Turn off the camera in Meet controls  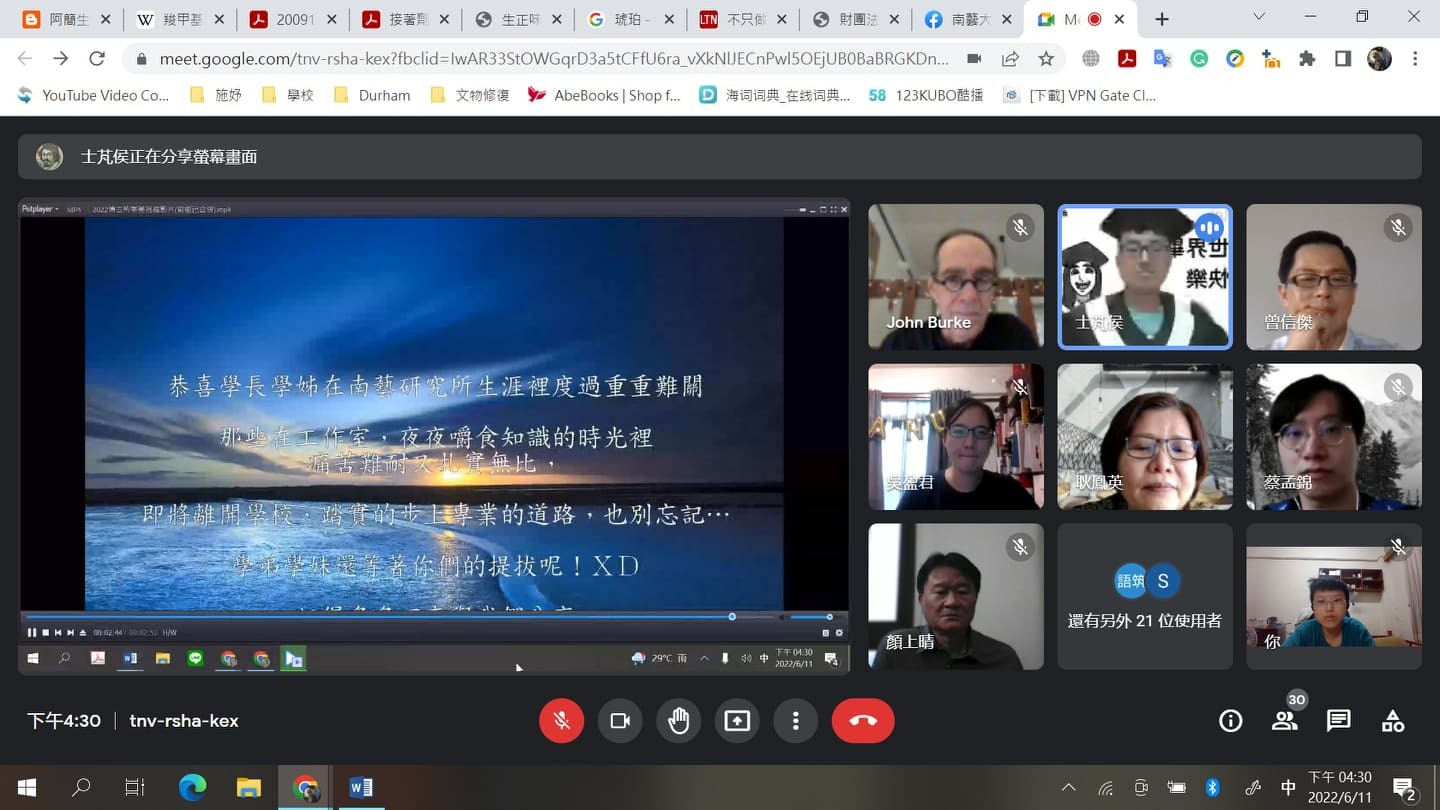tap(620, 721)
